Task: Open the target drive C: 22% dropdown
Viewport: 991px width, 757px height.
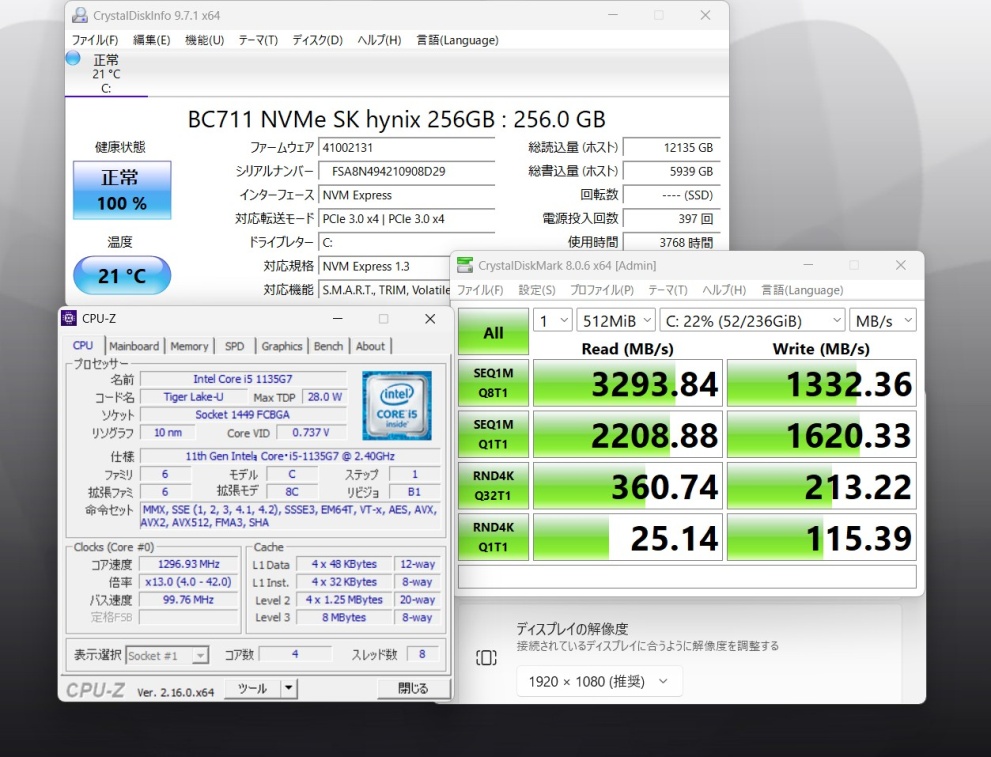Action: coord(752,320)
